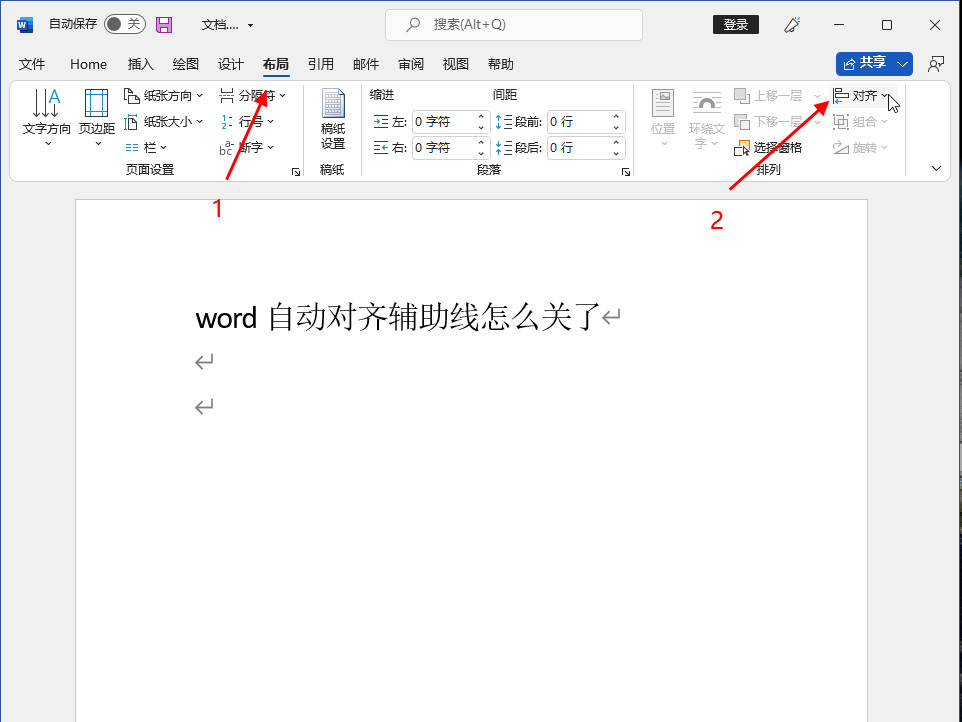
Task: Click the Save icon in title bar
Action: point(164,25)
